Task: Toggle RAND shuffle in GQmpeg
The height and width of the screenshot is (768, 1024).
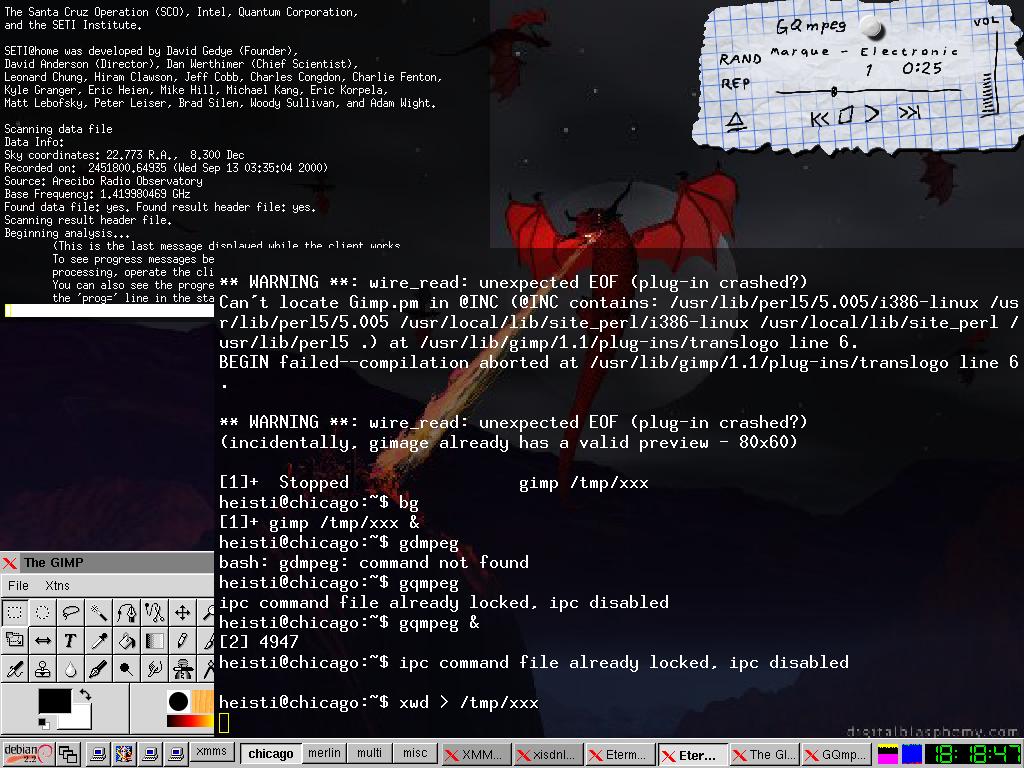Action: tap(740, 59)
